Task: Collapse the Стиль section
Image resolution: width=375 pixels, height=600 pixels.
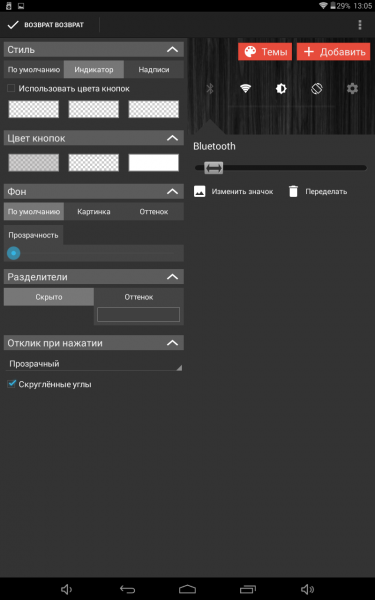Action: [x=173, y=49]
